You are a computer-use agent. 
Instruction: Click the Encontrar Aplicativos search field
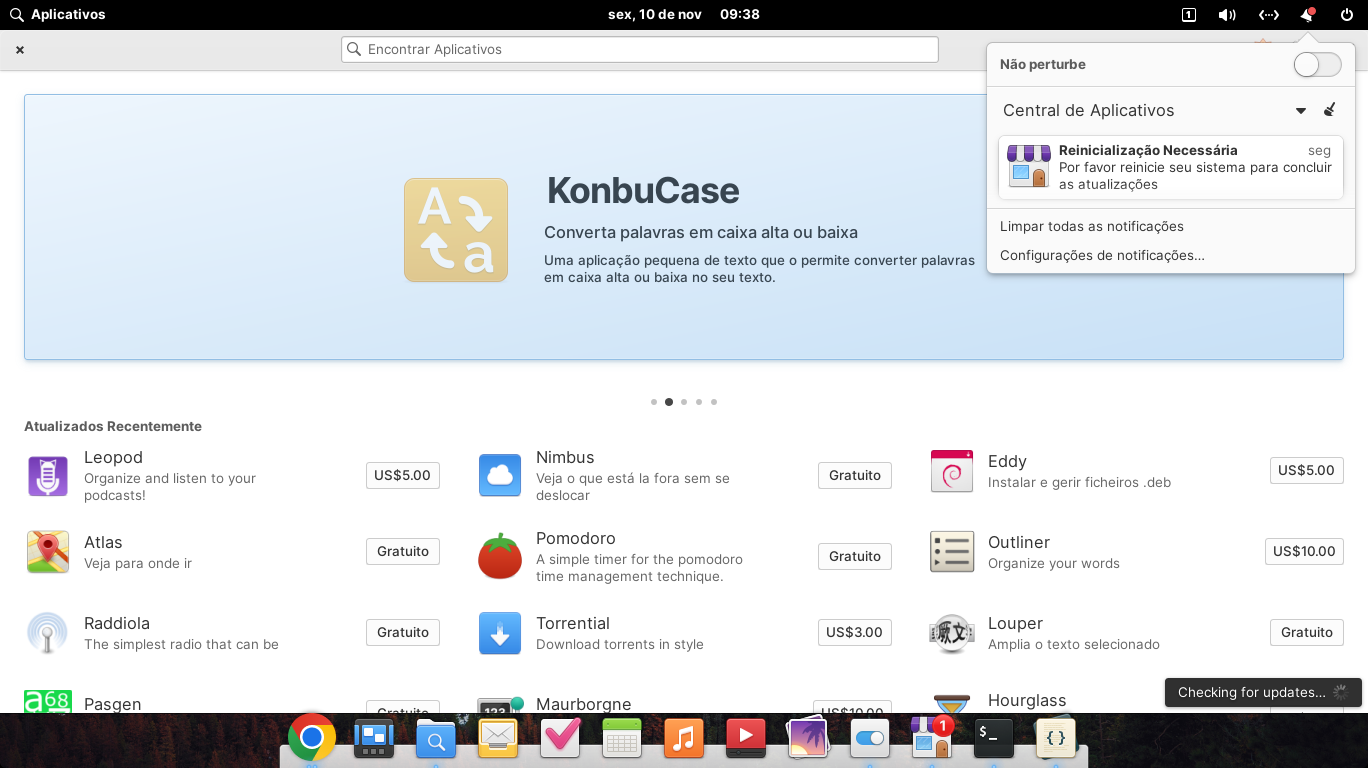coord(640,49)
